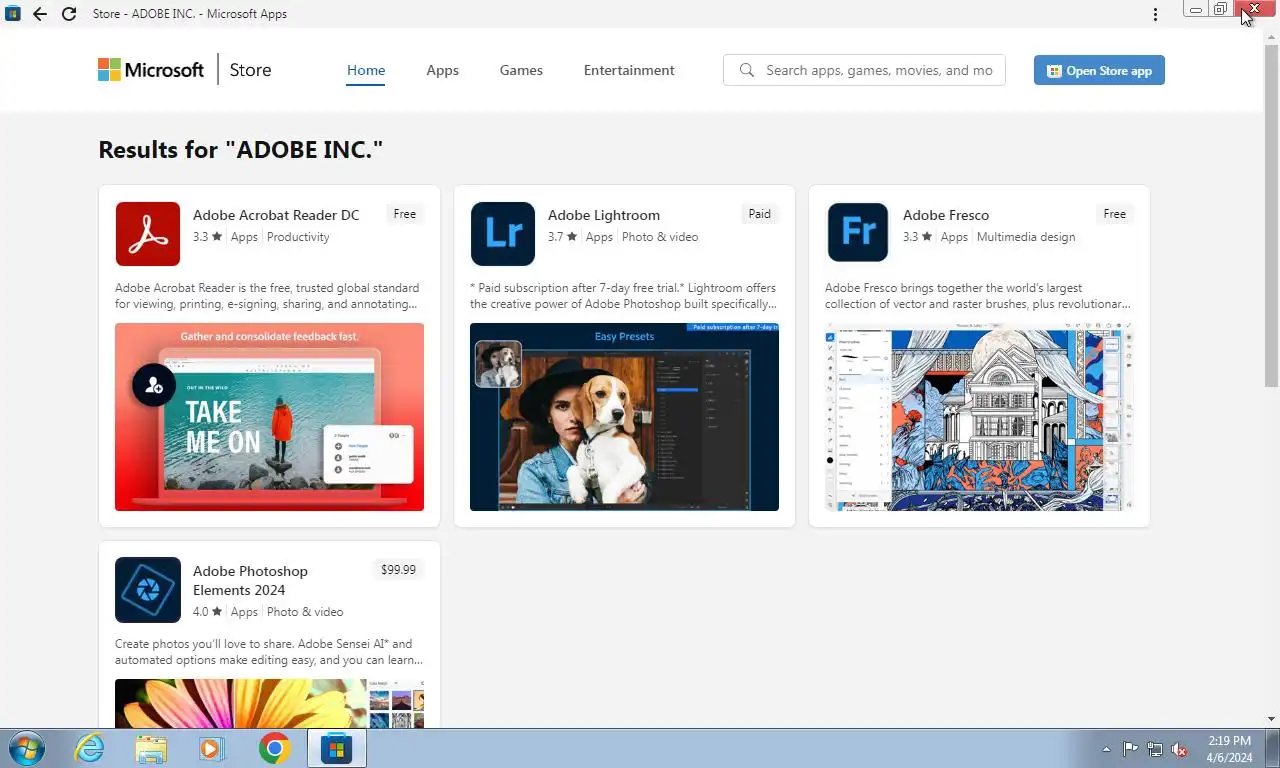
Task: Click Adobe Fresco artwork screenshot
Action: [x=979, y=417]
